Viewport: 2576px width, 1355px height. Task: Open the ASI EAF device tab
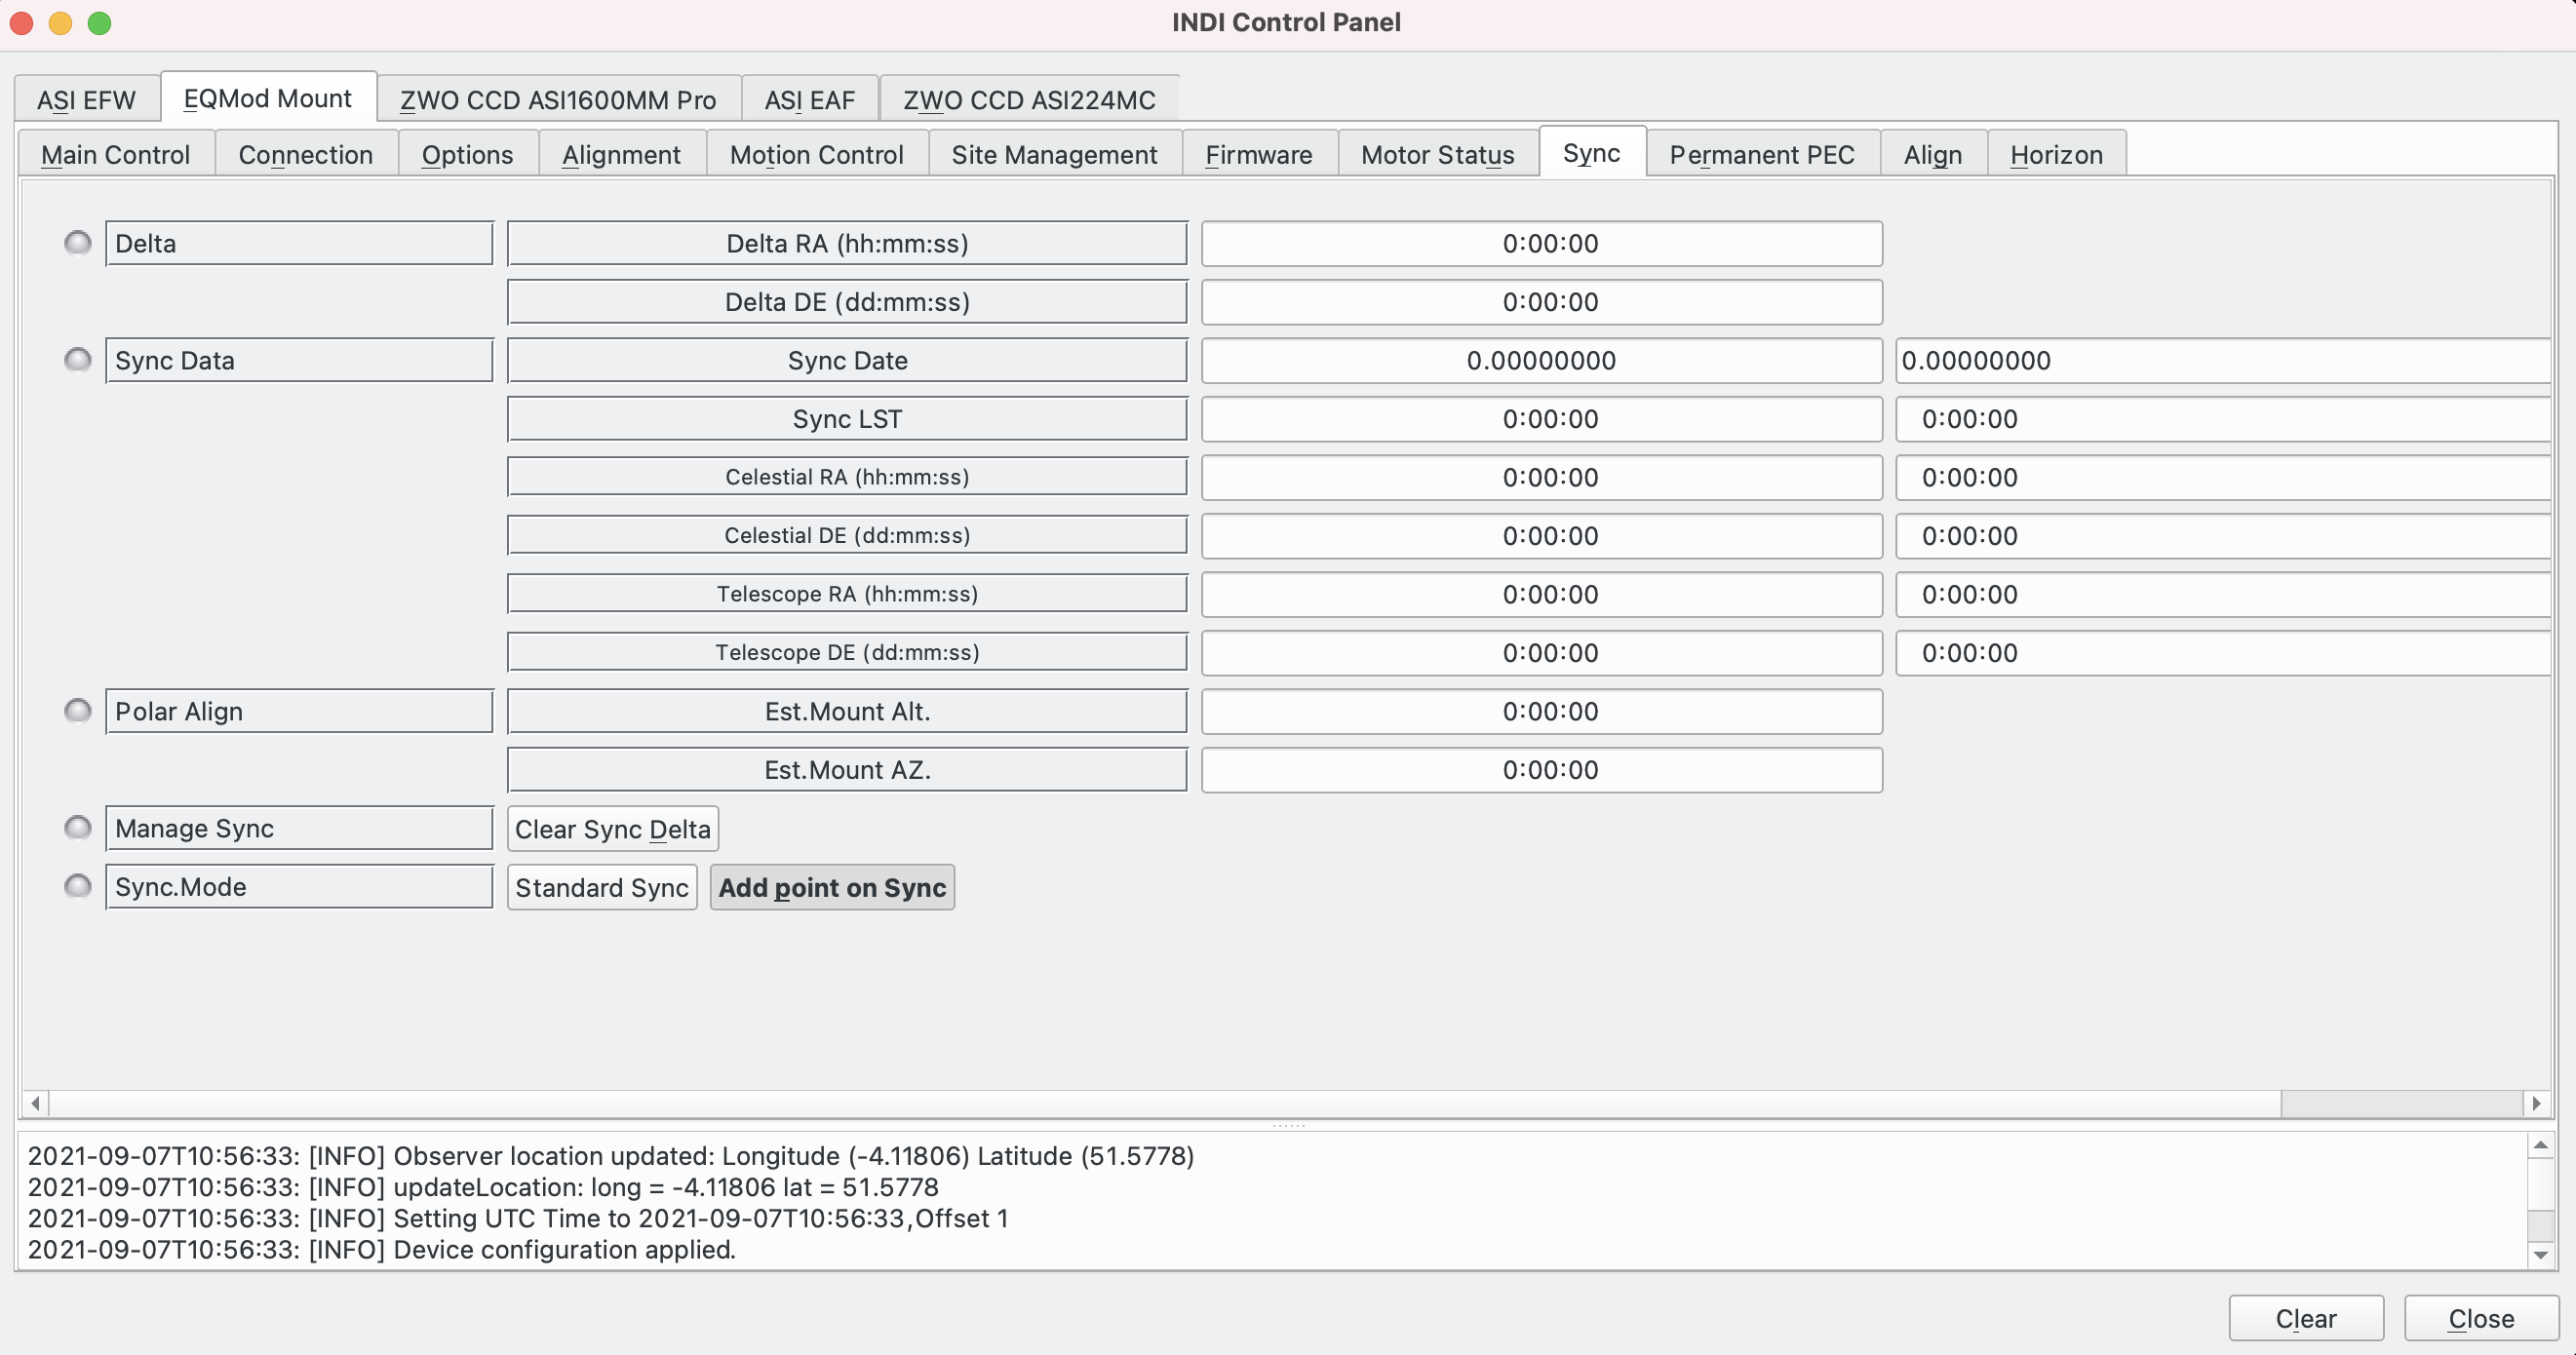pos(810,100)
